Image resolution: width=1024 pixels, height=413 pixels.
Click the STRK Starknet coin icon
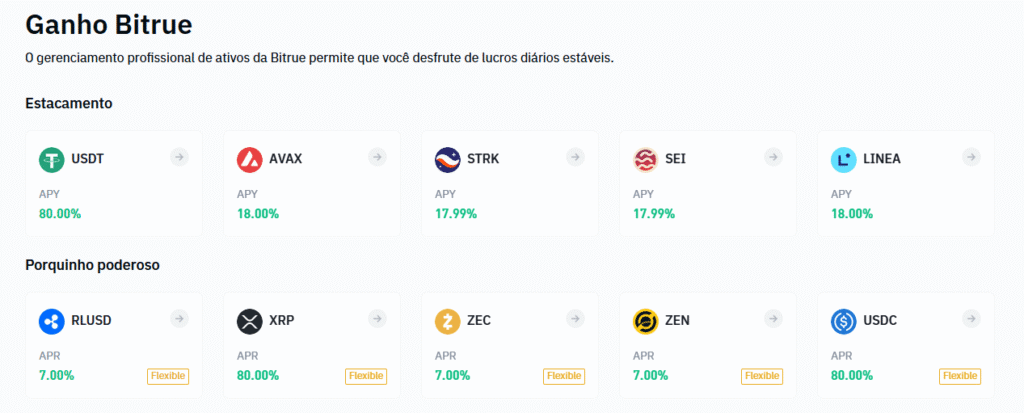coord(447,159)
